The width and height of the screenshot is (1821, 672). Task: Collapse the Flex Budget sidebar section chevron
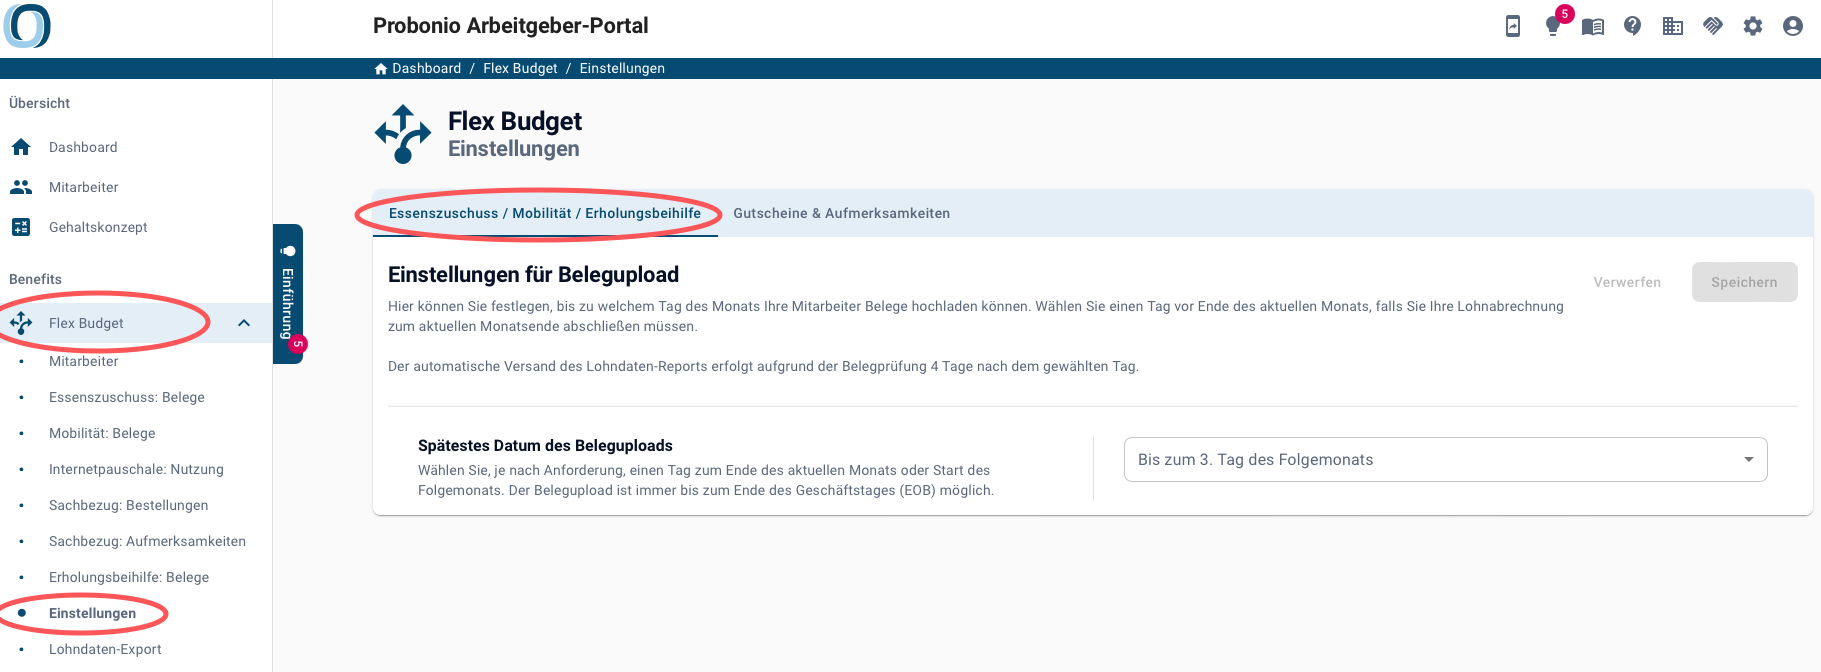click(x=244, y=323)
